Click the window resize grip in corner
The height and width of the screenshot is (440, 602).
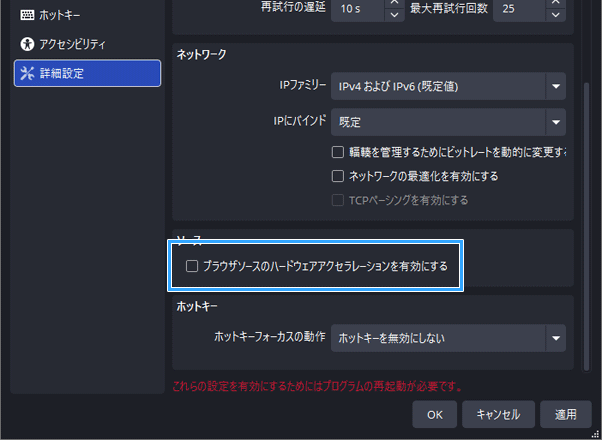pos(596,434)
